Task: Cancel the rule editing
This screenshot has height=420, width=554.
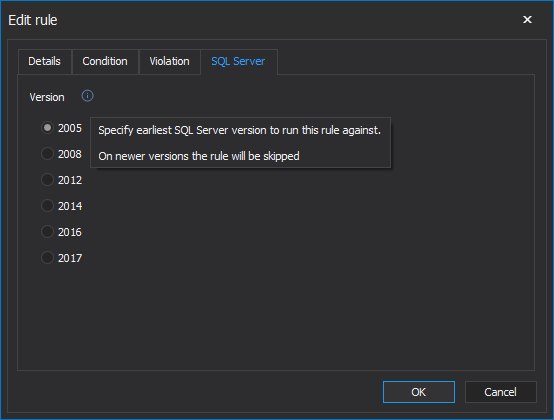Action: coord(500,392)
